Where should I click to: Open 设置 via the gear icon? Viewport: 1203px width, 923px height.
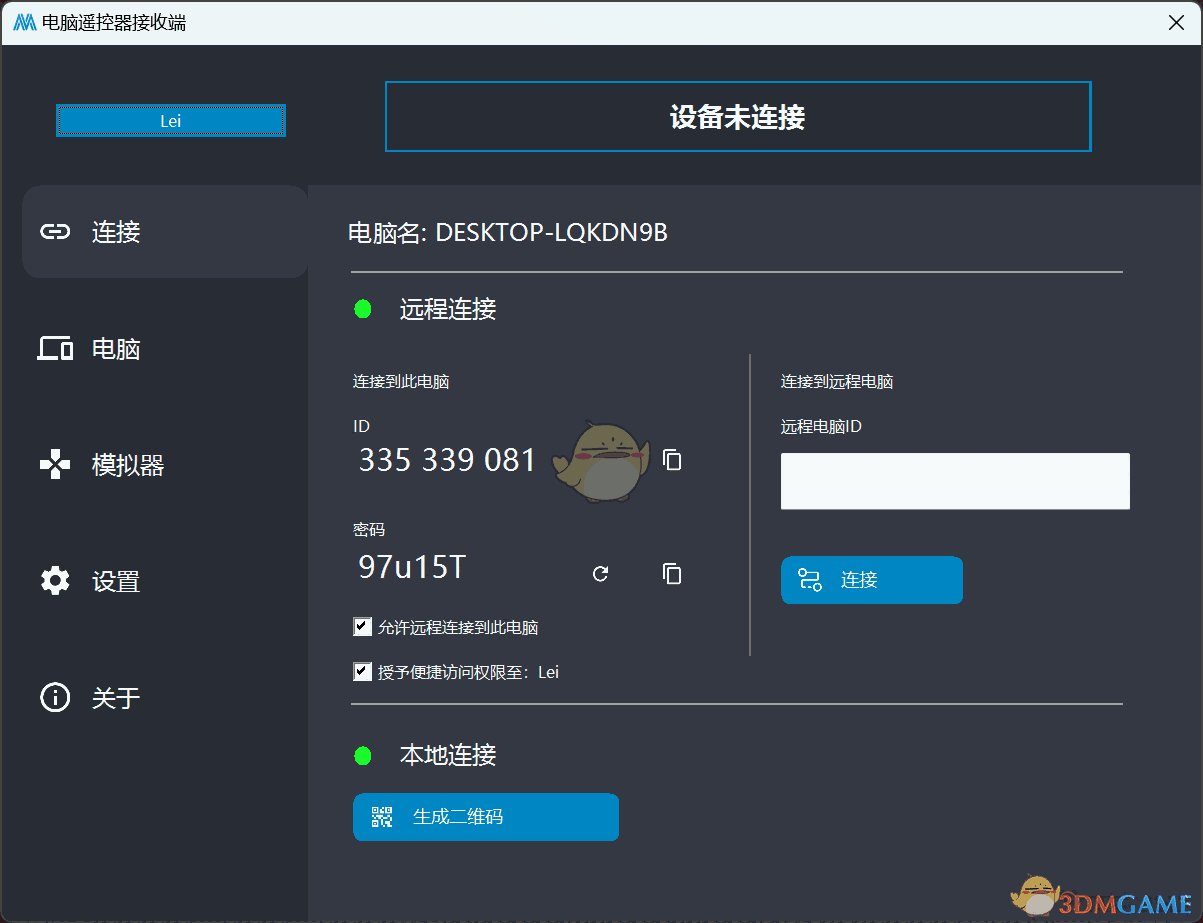(55, 581)
